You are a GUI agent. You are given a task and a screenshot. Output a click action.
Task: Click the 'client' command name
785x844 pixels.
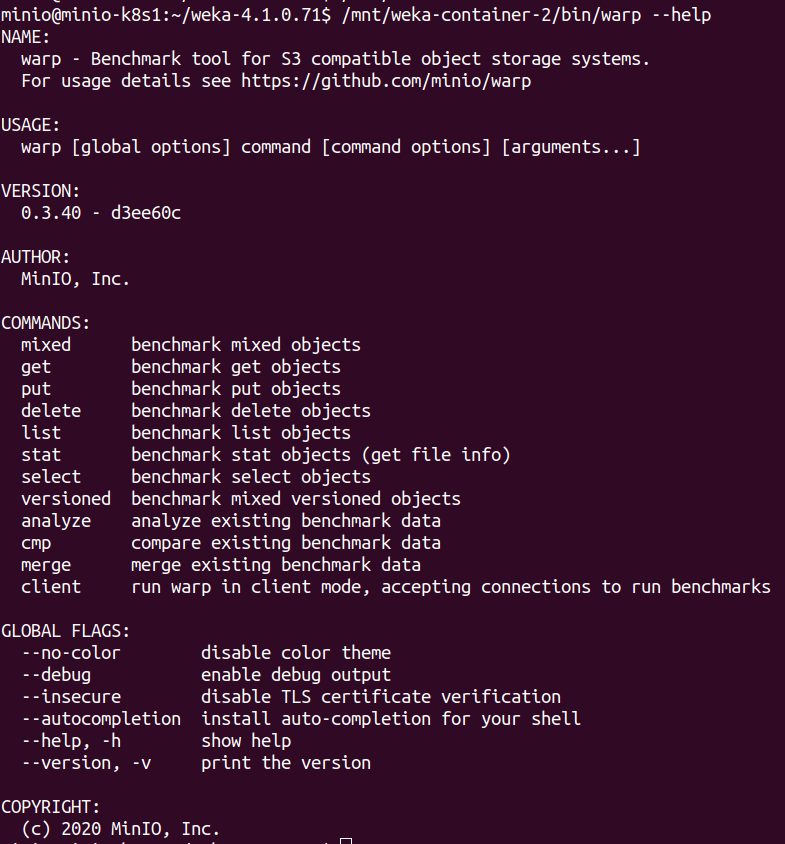(51, 587)
